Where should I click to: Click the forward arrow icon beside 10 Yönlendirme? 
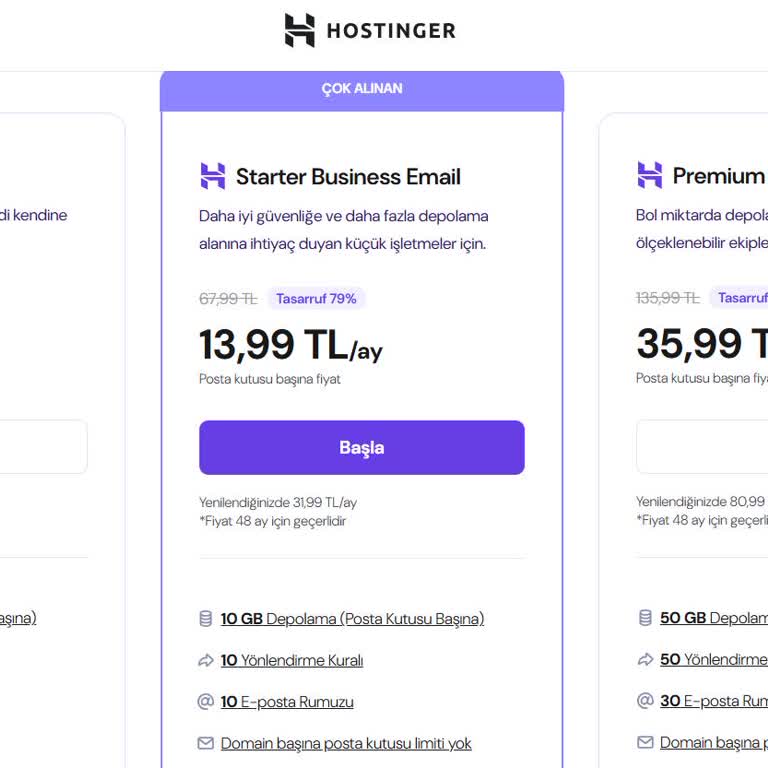point(206,660)
